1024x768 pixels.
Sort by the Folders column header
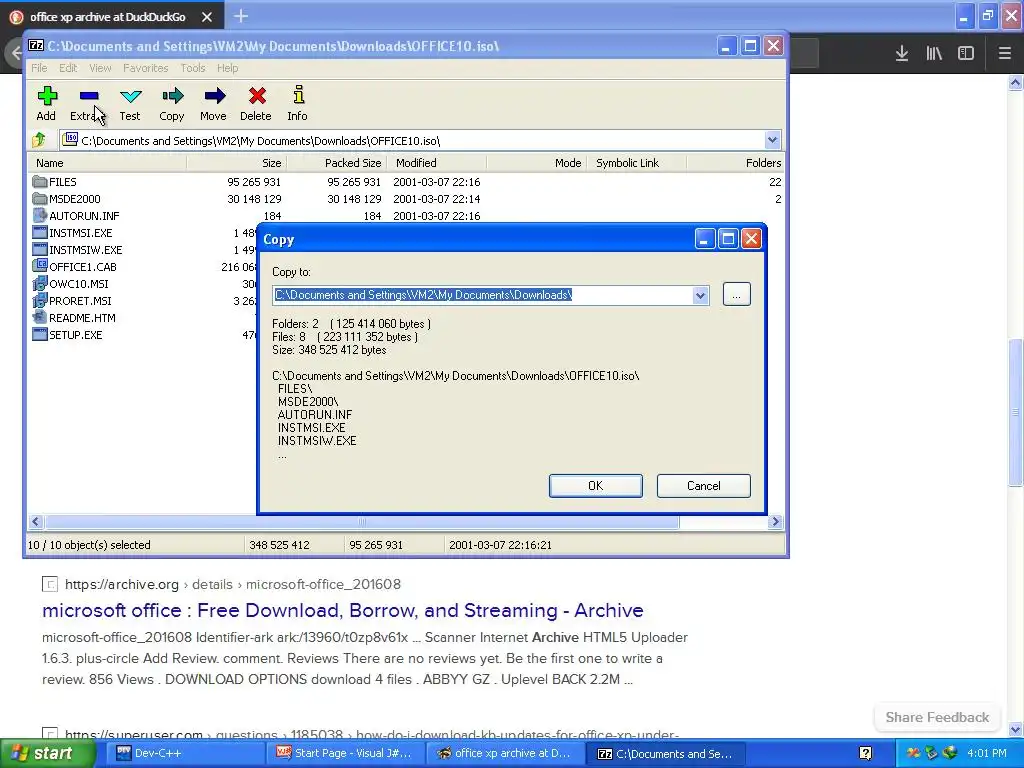tap(735, 163)
